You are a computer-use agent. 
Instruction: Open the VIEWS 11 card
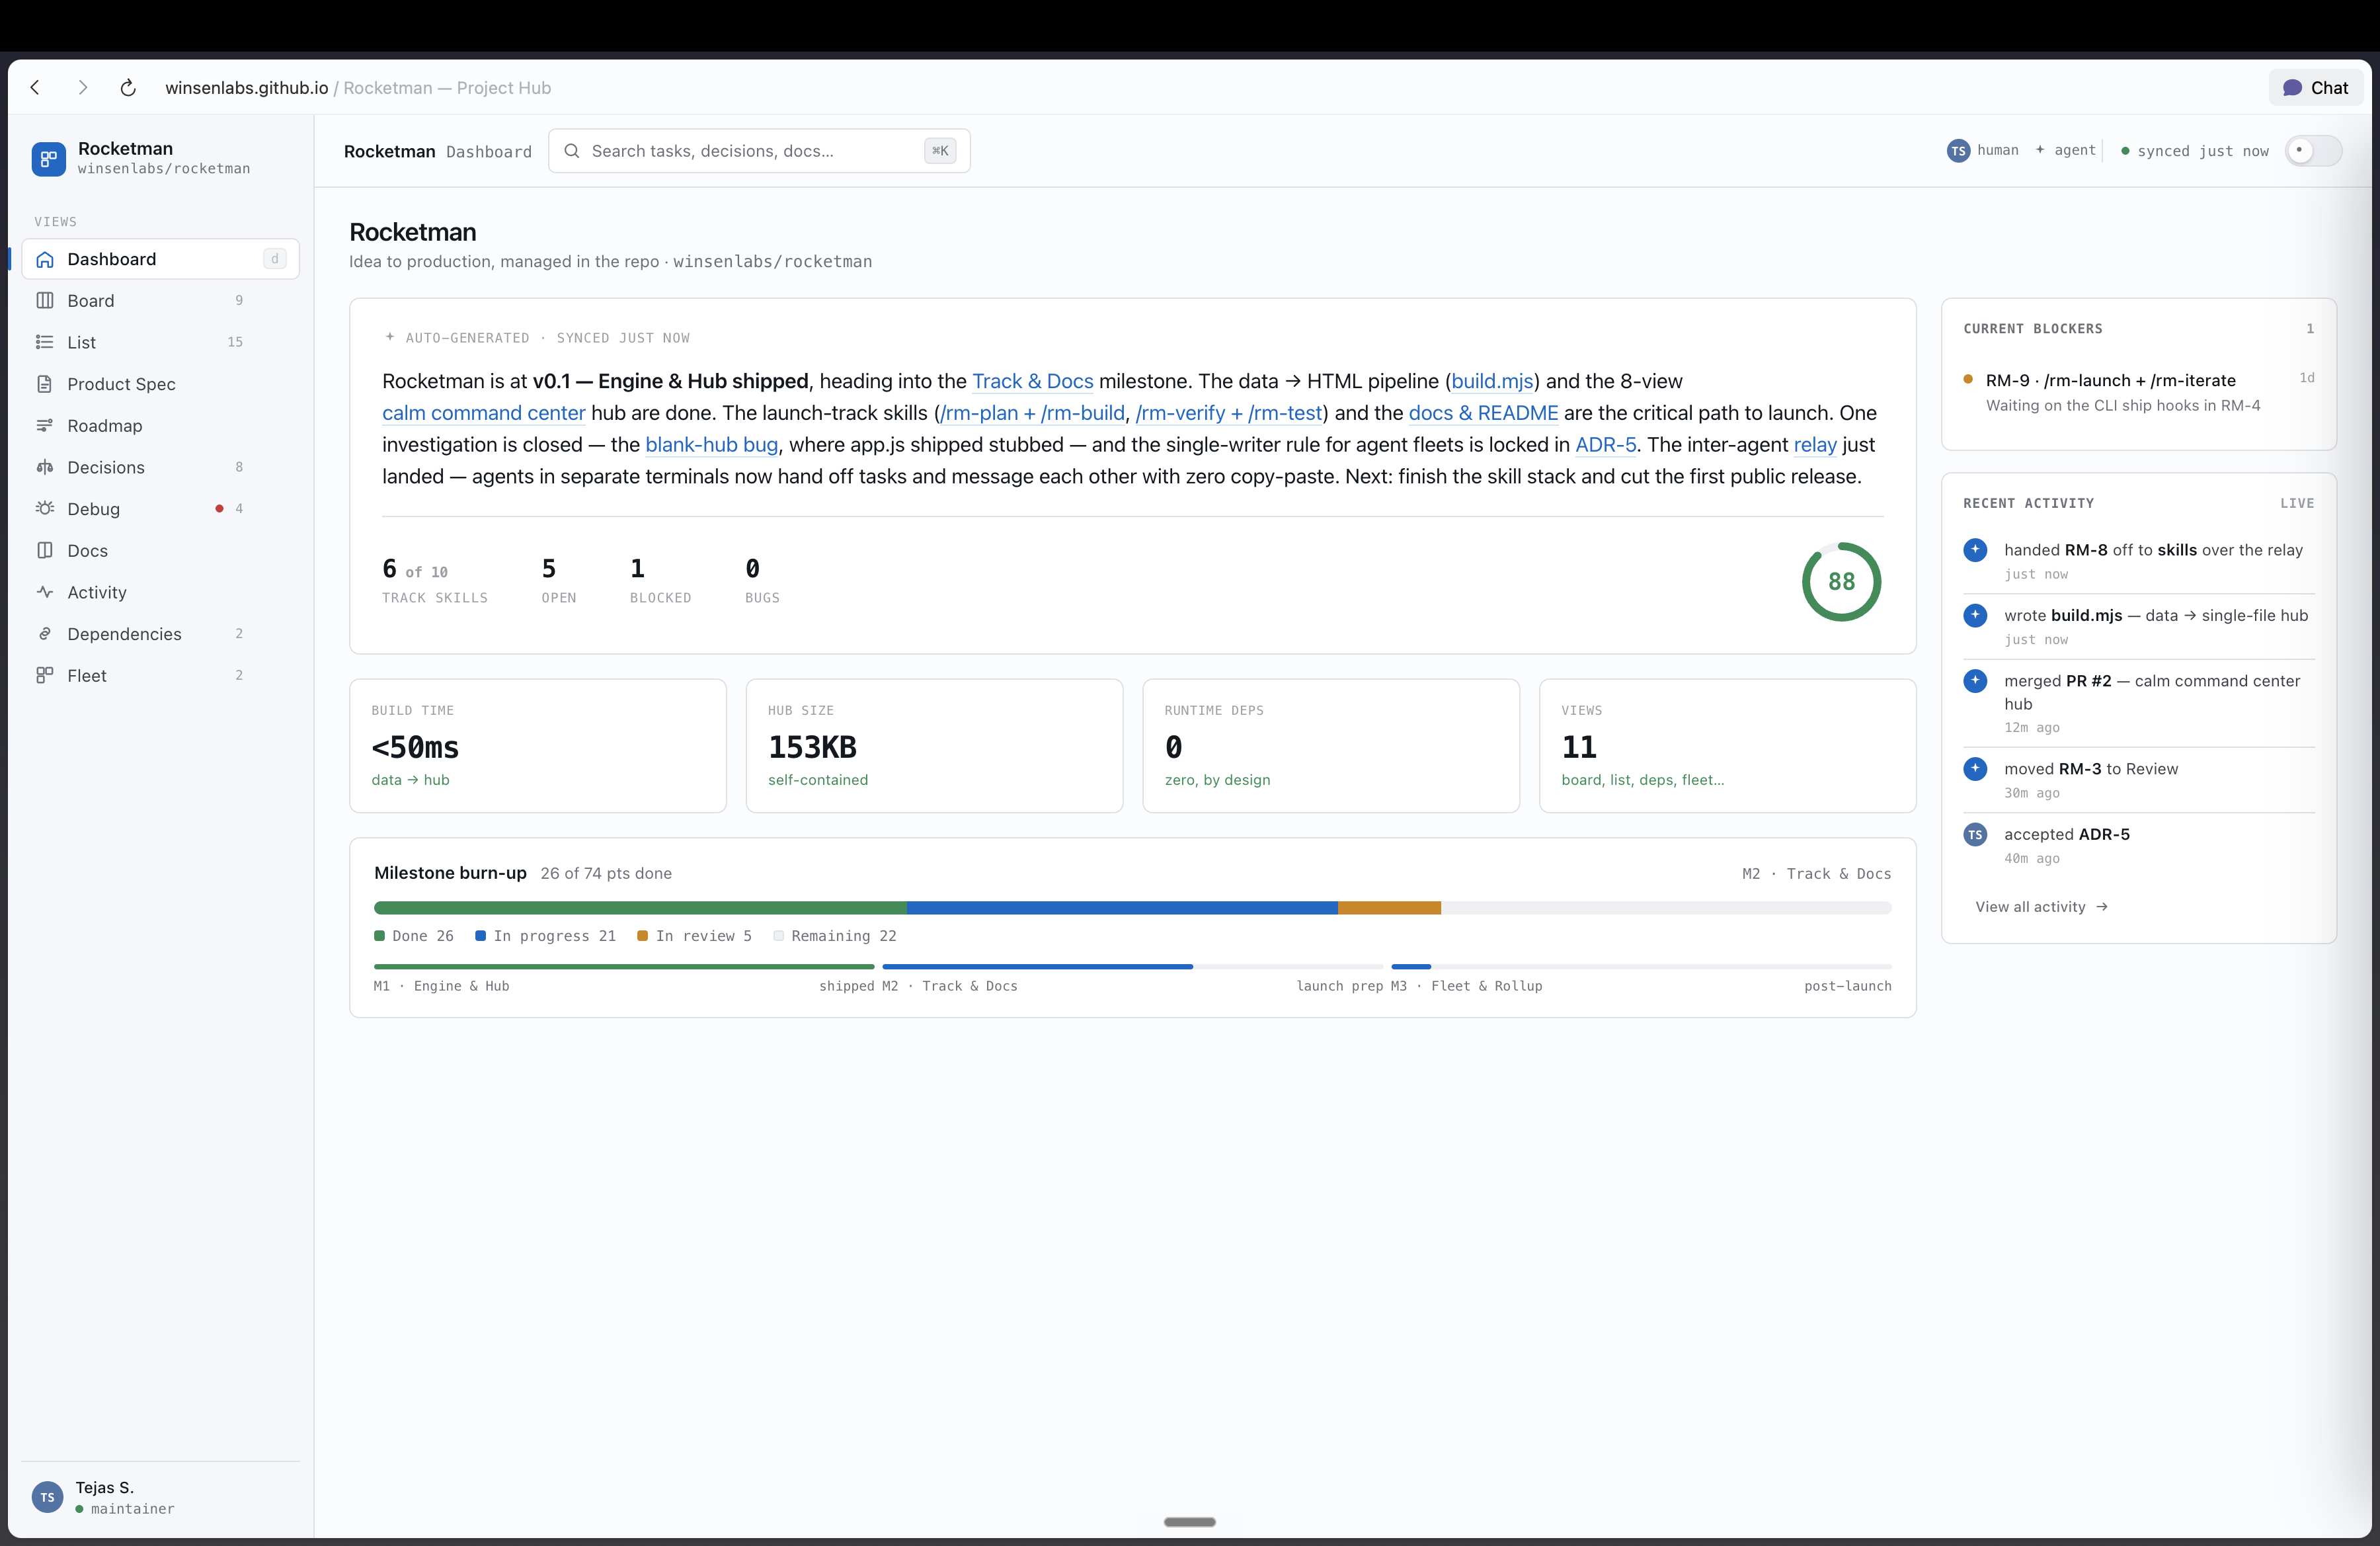click(x=1728, y=746)
